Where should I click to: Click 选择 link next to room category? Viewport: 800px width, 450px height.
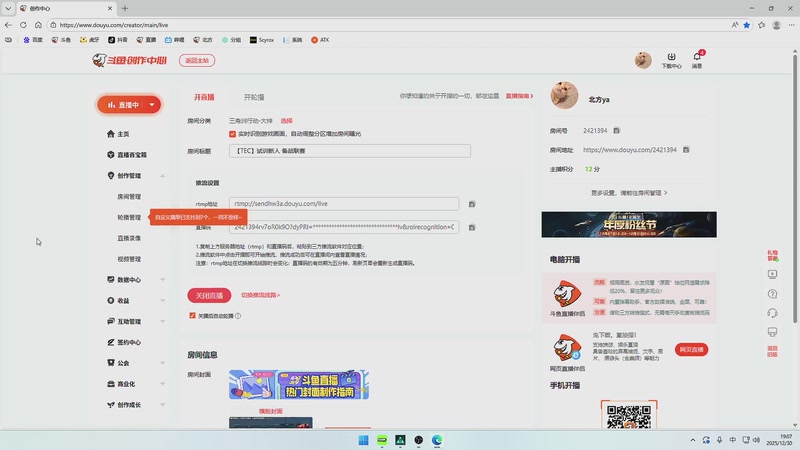(x=287, y=121)
